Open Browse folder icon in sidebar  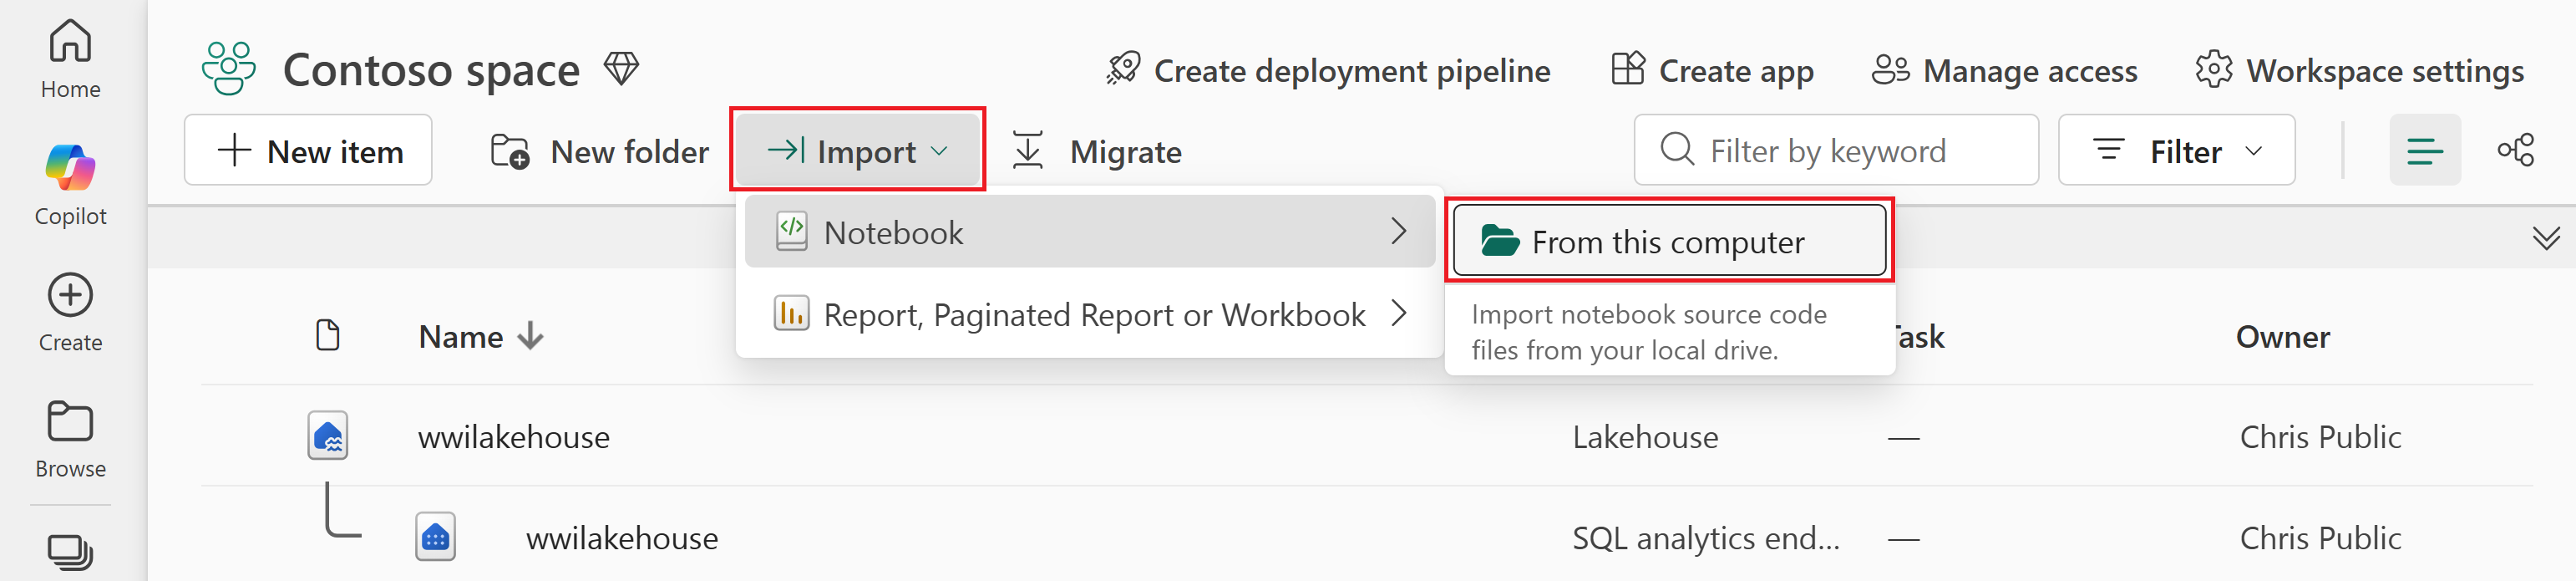pos(70,422)
